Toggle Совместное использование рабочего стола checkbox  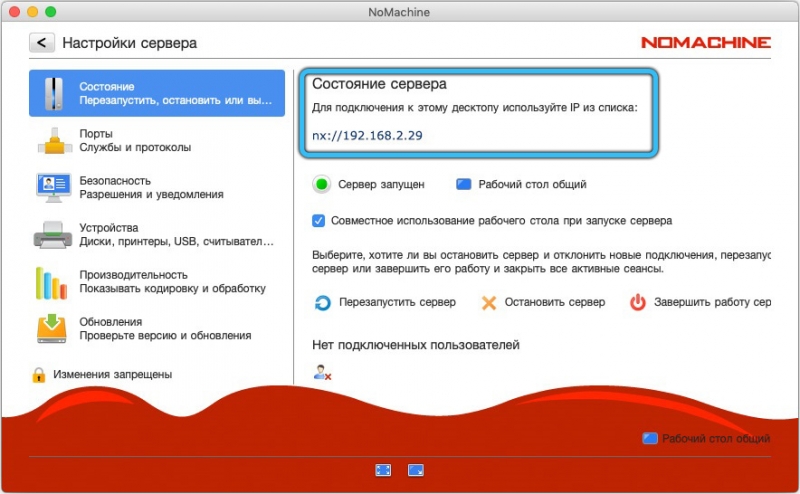pyautogui.click(x=318, y=221)
